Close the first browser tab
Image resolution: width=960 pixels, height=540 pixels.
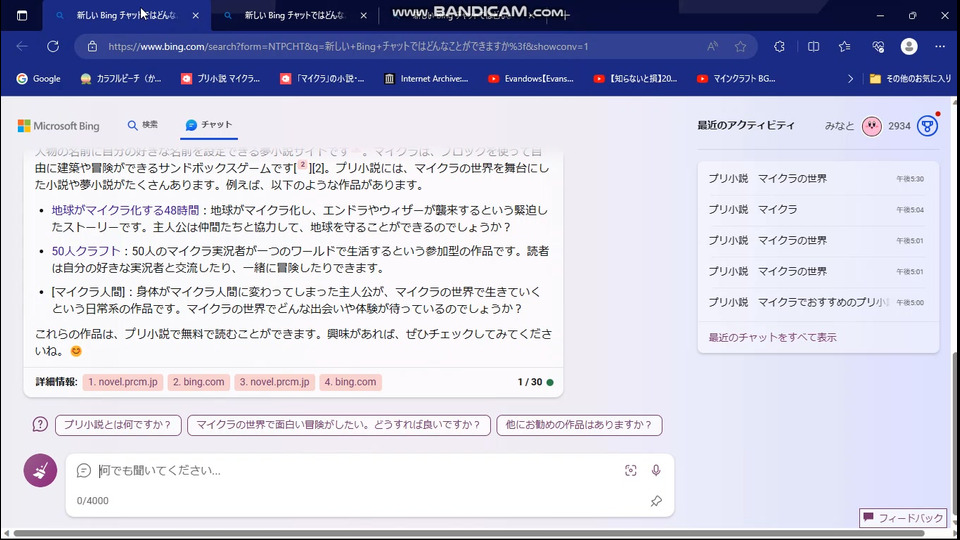[195, 15]
